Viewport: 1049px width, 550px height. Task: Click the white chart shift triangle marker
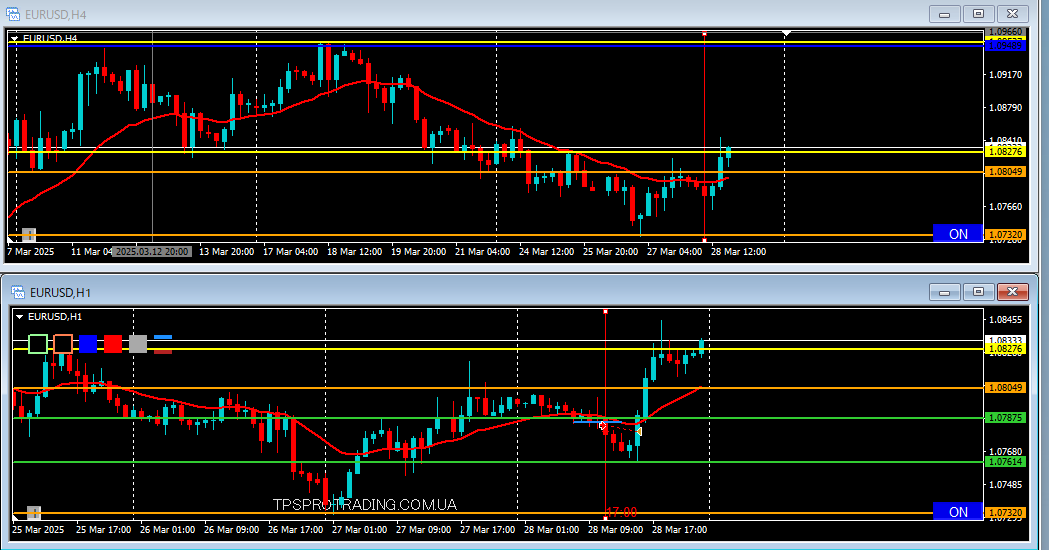tap(786, 35)
